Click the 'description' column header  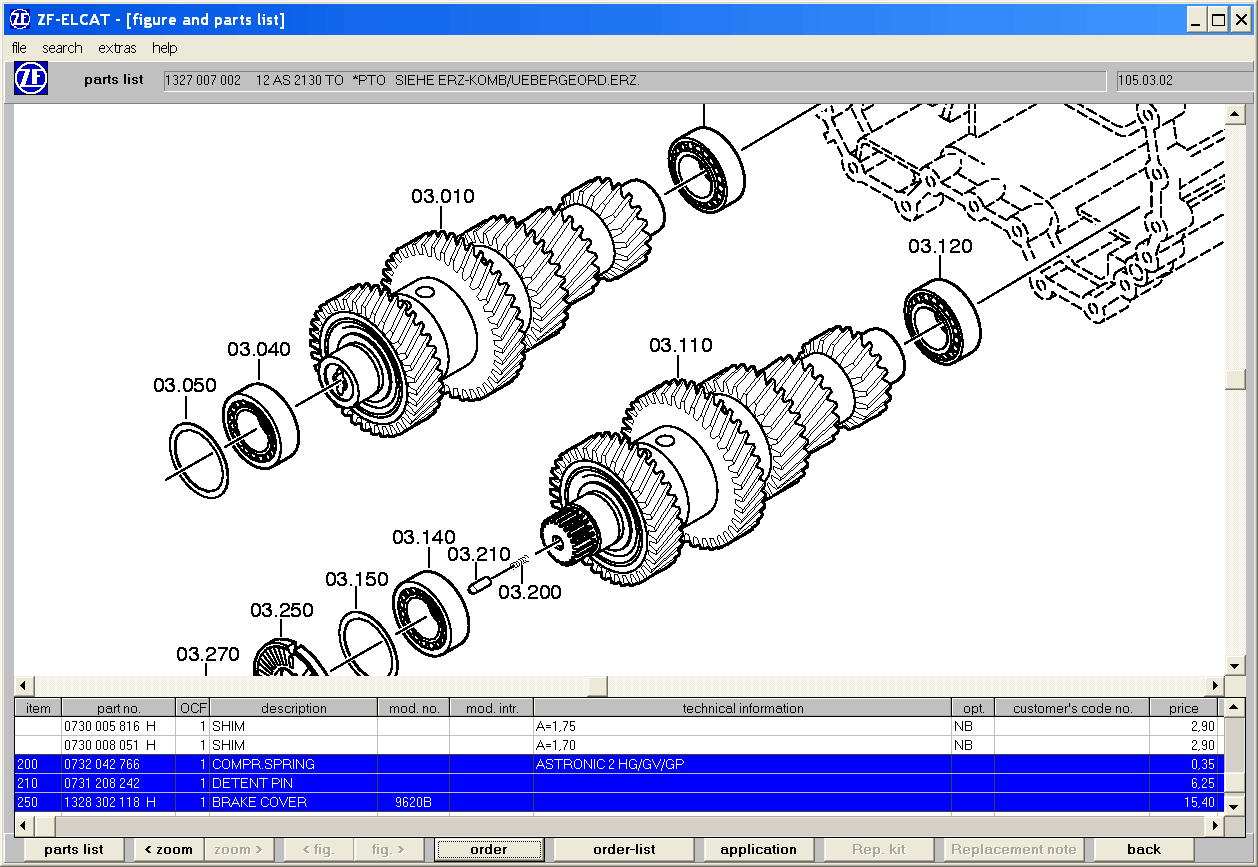(x=294, y=708)
